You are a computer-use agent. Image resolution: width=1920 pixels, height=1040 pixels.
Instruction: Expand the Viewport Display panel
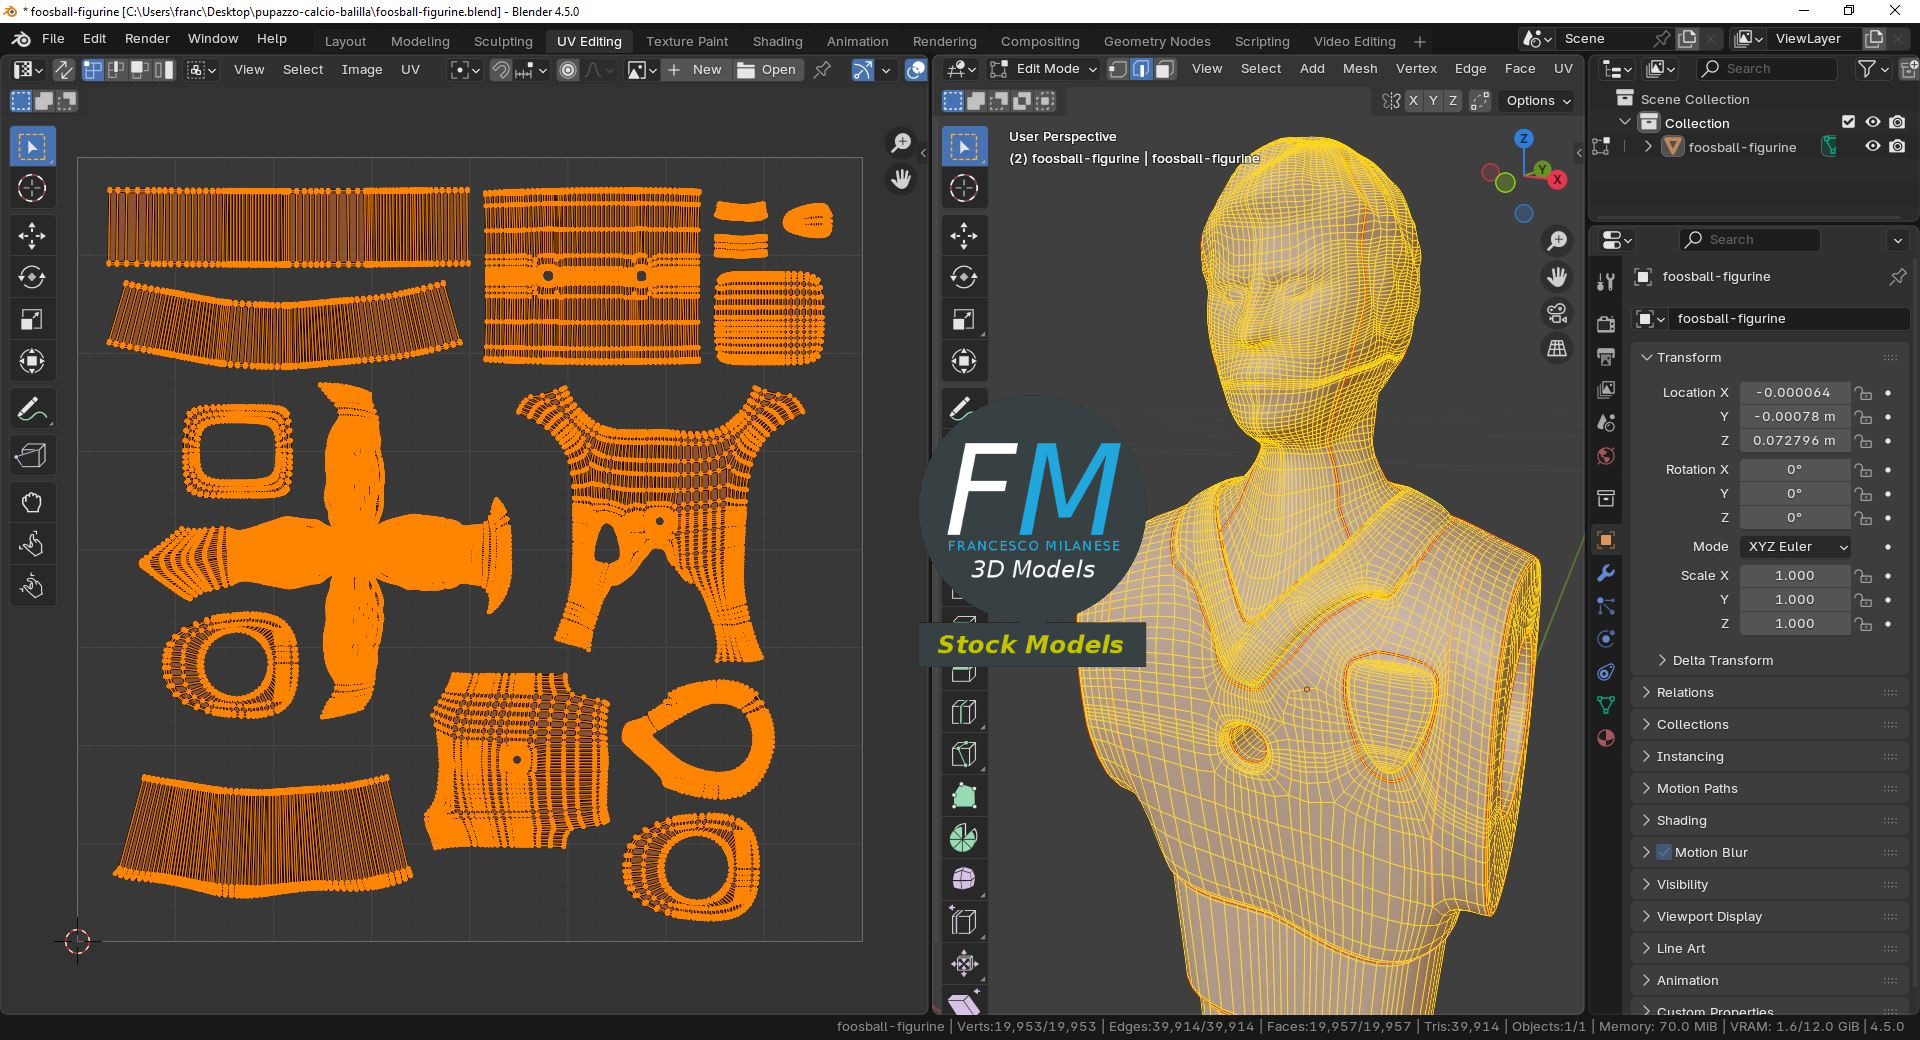coord(1708,916)
